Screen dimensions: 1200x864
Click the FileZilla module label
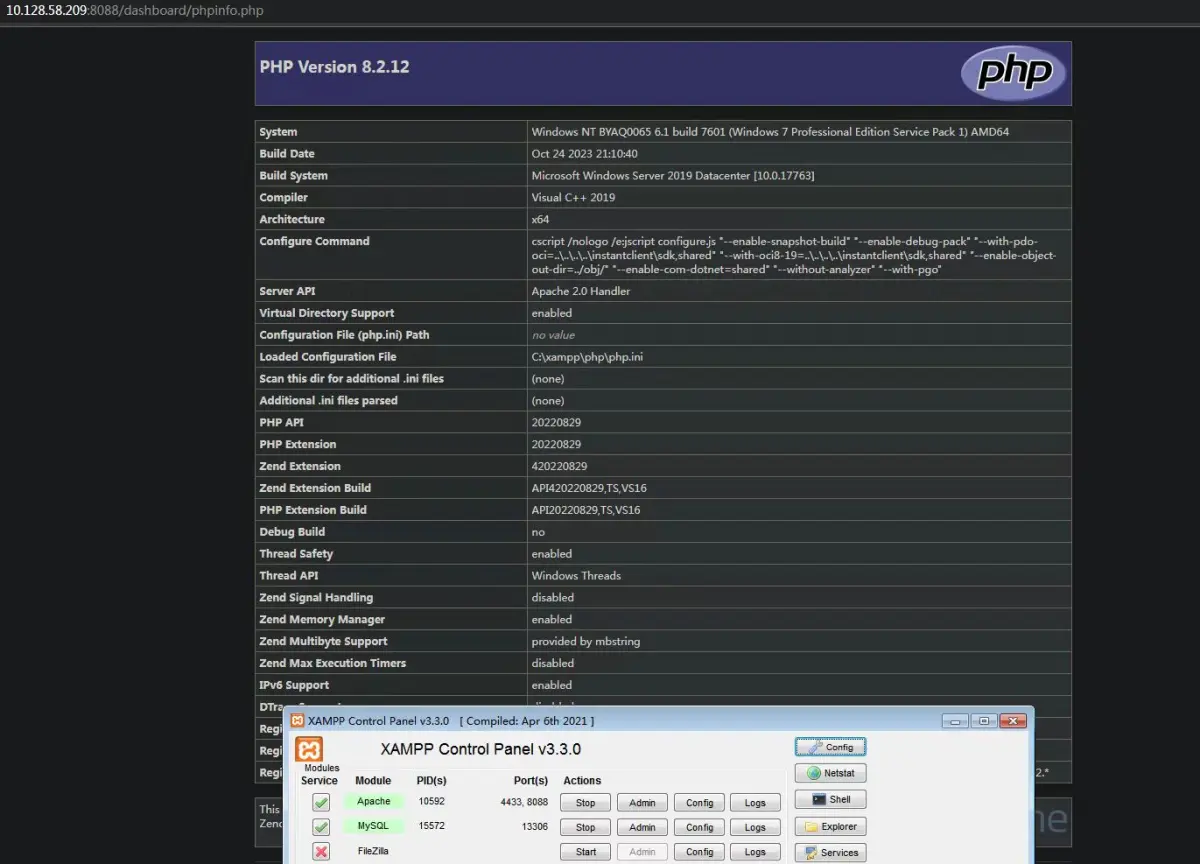tap(374, 852)
